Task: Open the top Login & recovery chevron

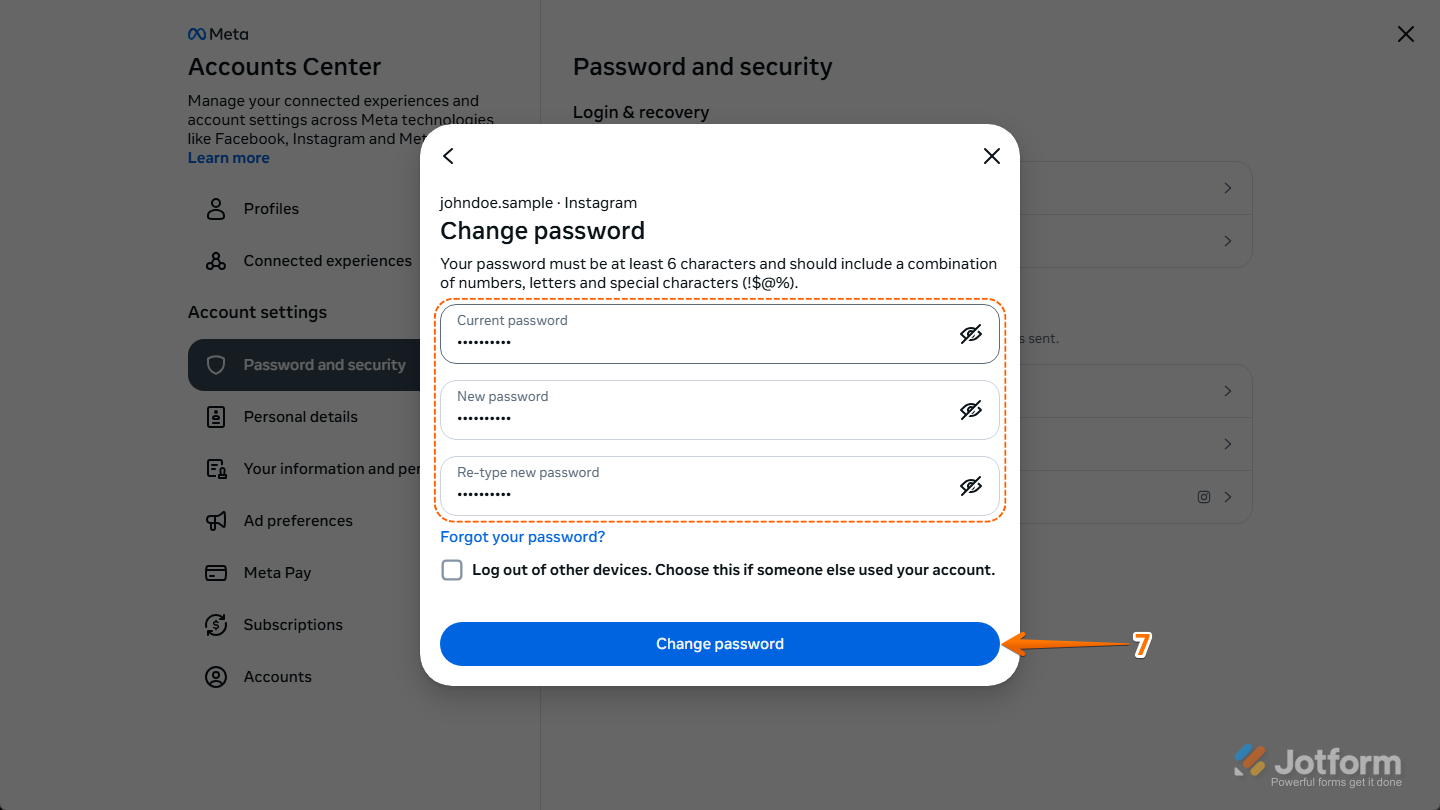Action: click(x=1228, y=187)
